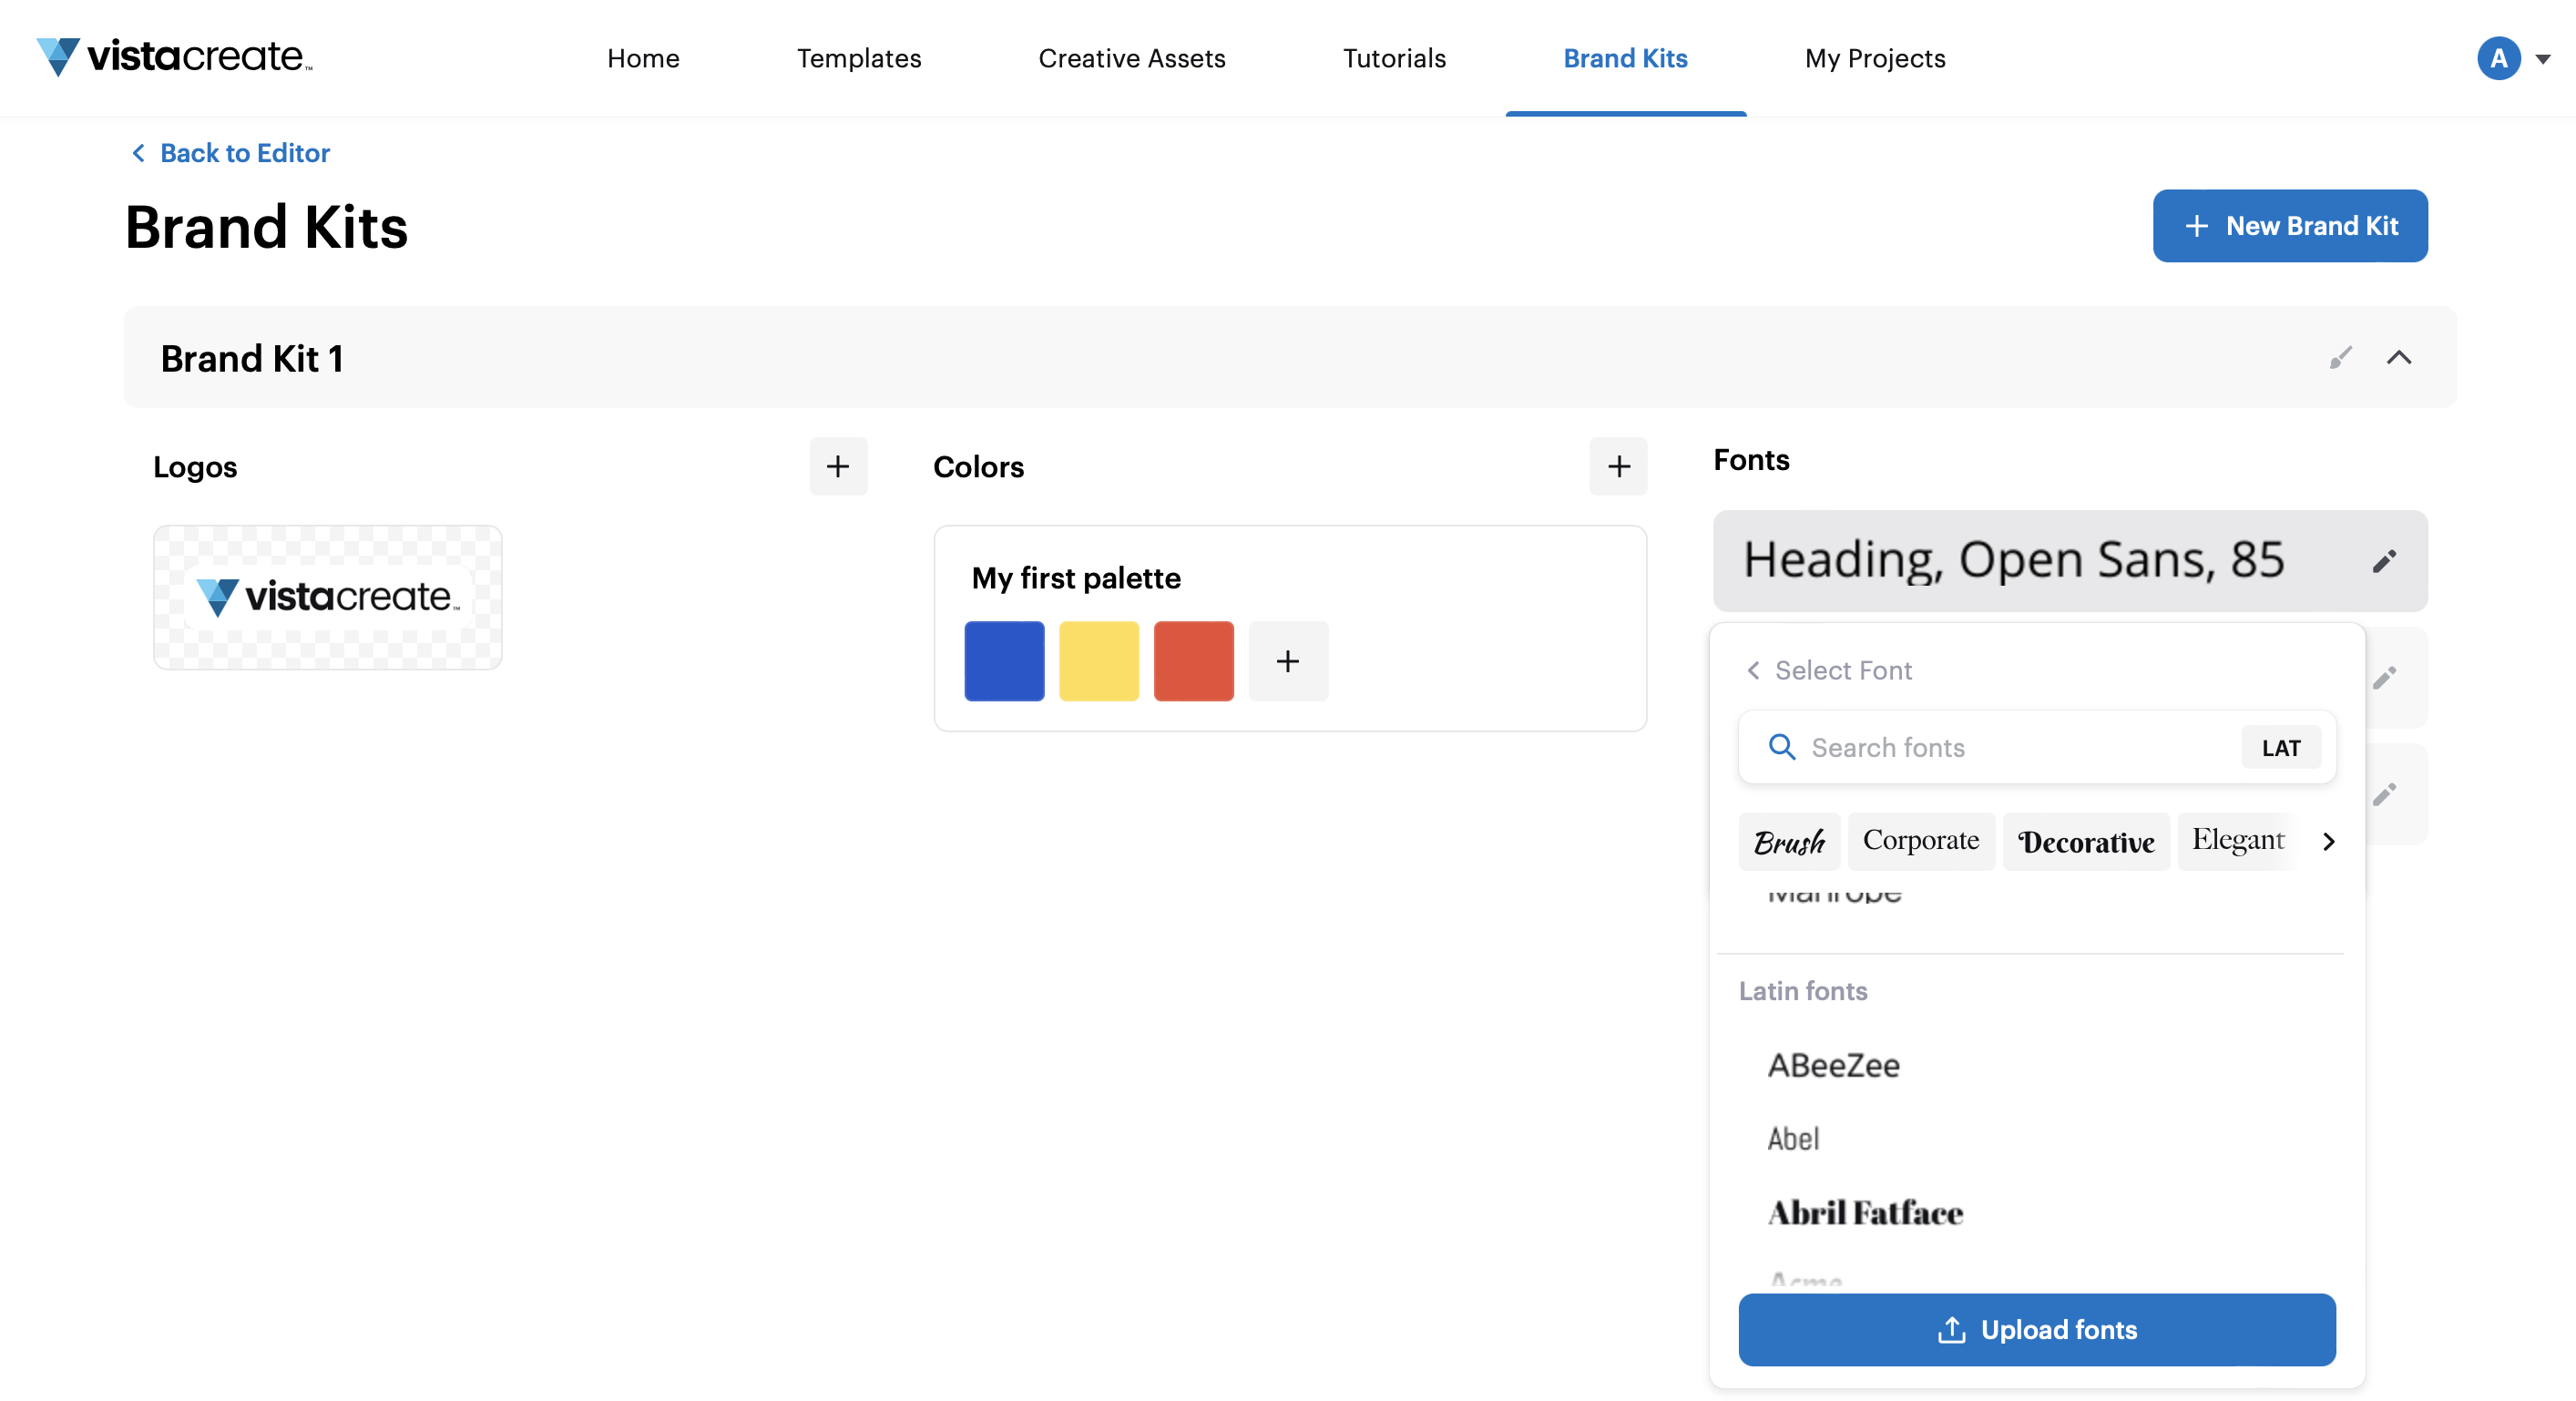This screenshot has width=2576, height=1401.
Task: Go to Templates tab
Action: [859, 58]
